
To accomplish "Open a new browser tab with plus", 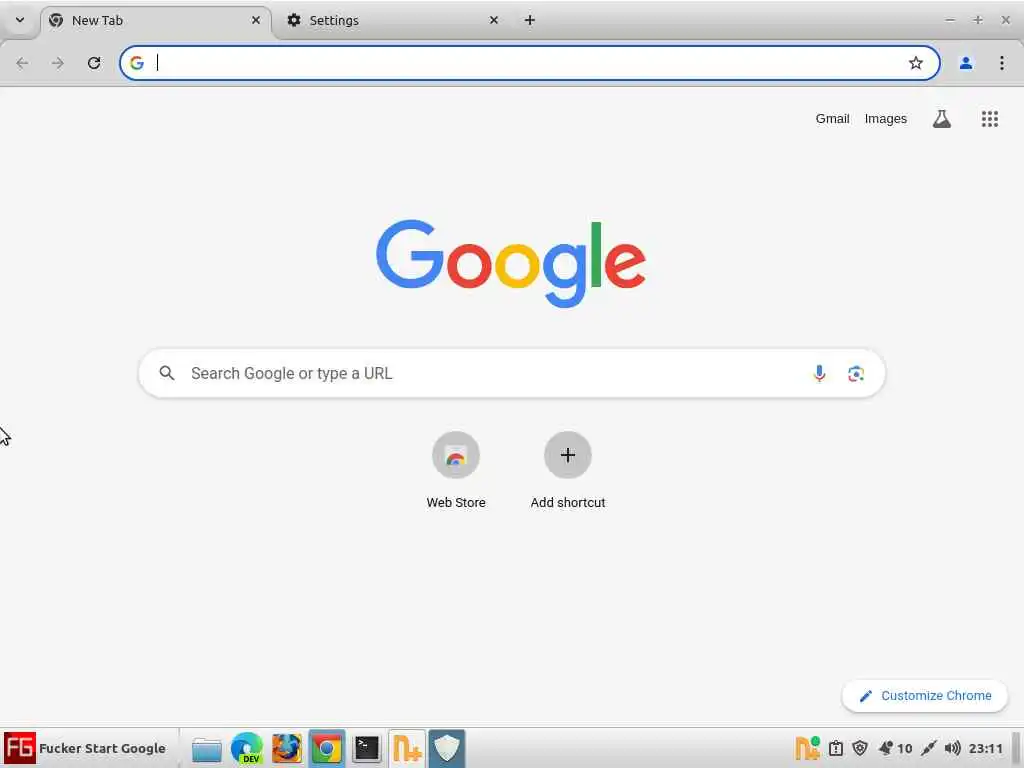I will pyautogui.click(x=530, y=20).
